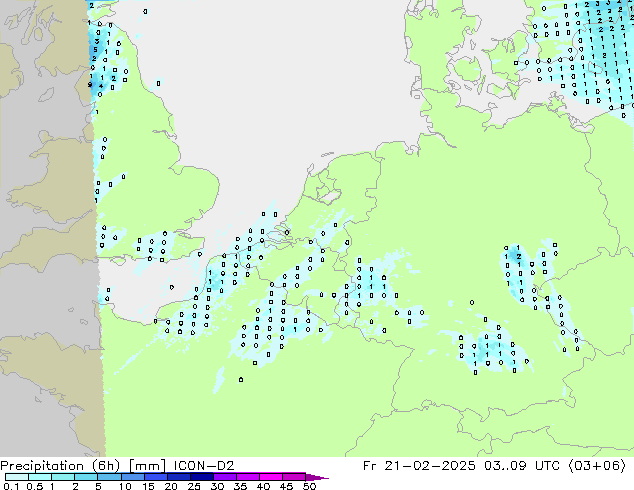Click the 'Fr' weekday label
The height and width of the screenshot is (490, 634).
(370, 466)
